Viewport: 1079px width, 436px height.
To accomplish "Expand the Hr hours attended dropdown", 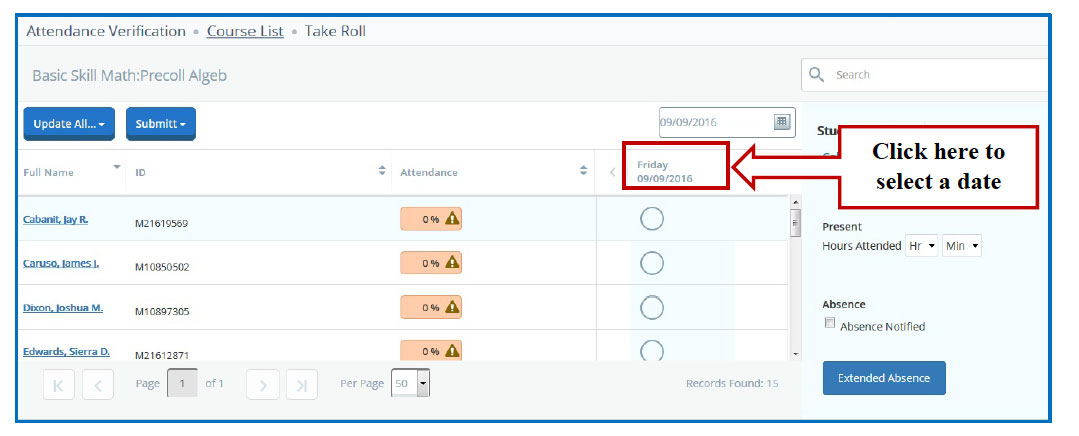I will 920,246.
